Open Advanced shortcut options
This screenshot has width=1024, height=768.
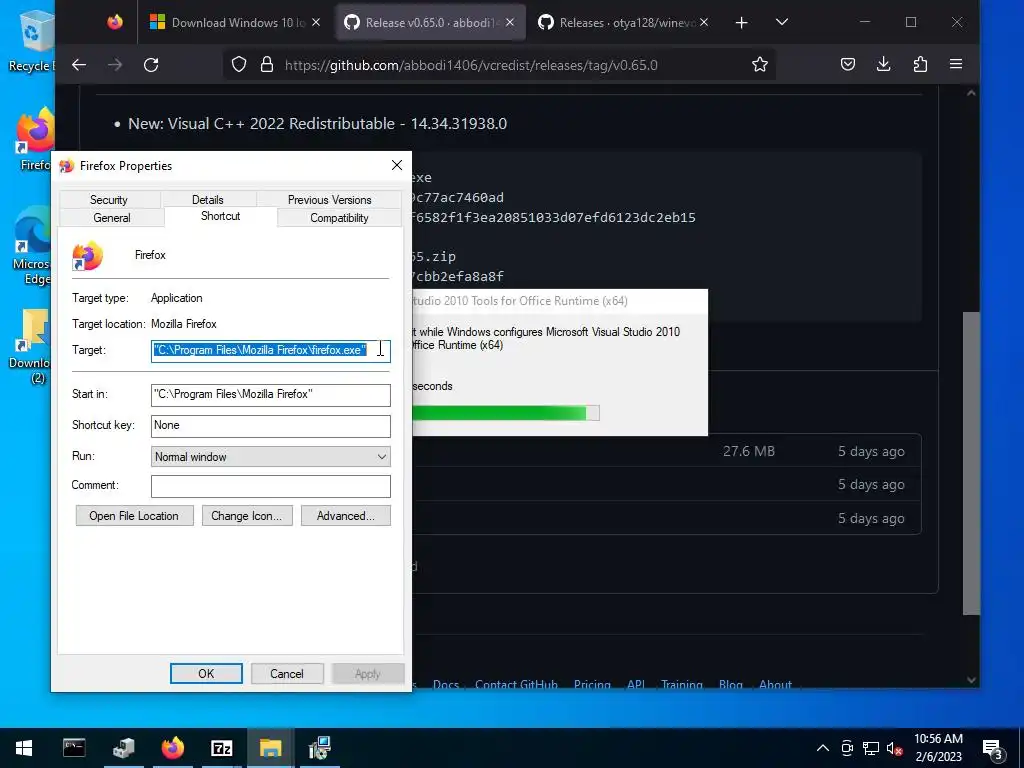(x=345, y=516)
